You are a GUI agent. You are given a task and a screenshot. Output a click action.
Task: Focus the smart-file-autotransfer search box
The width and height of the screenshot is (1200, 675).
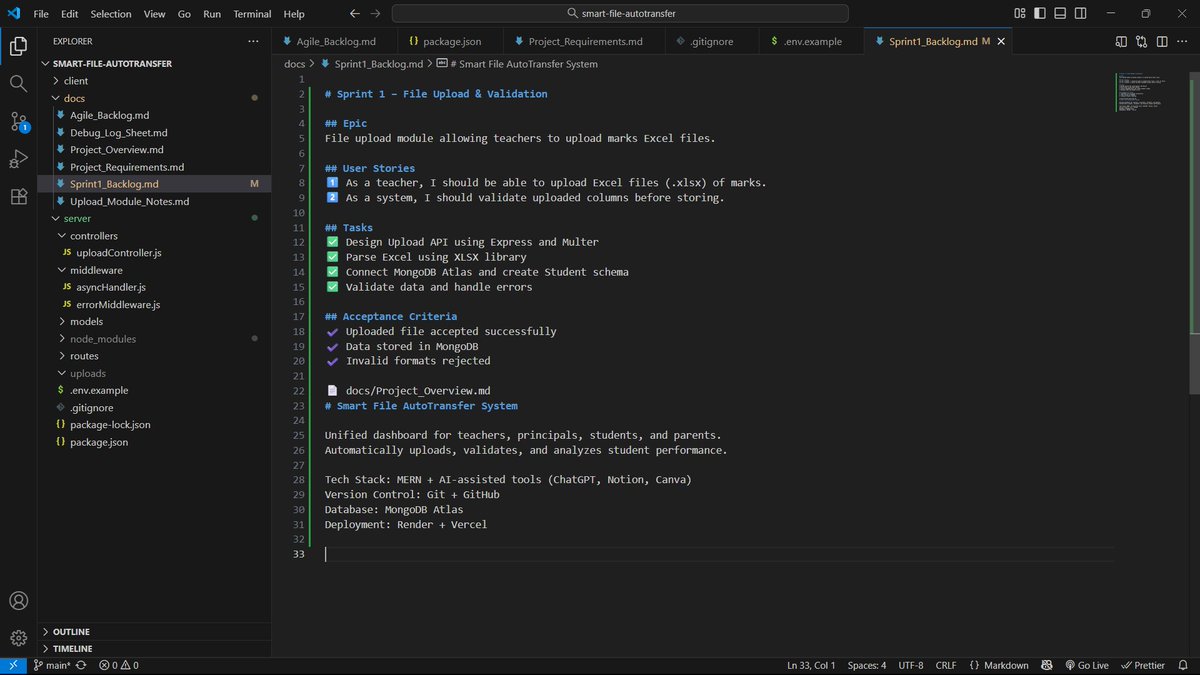(620, 14)
